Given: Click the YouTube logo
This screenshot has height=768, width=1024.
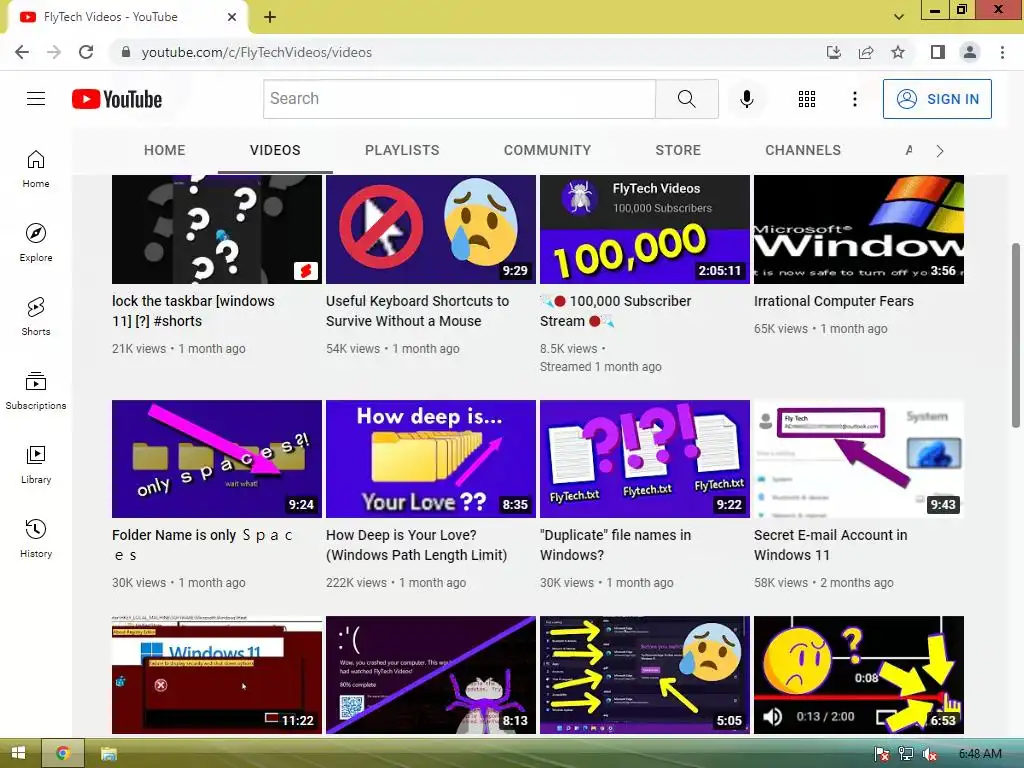Looking at the screenshot, I should [x=117, y=99].
